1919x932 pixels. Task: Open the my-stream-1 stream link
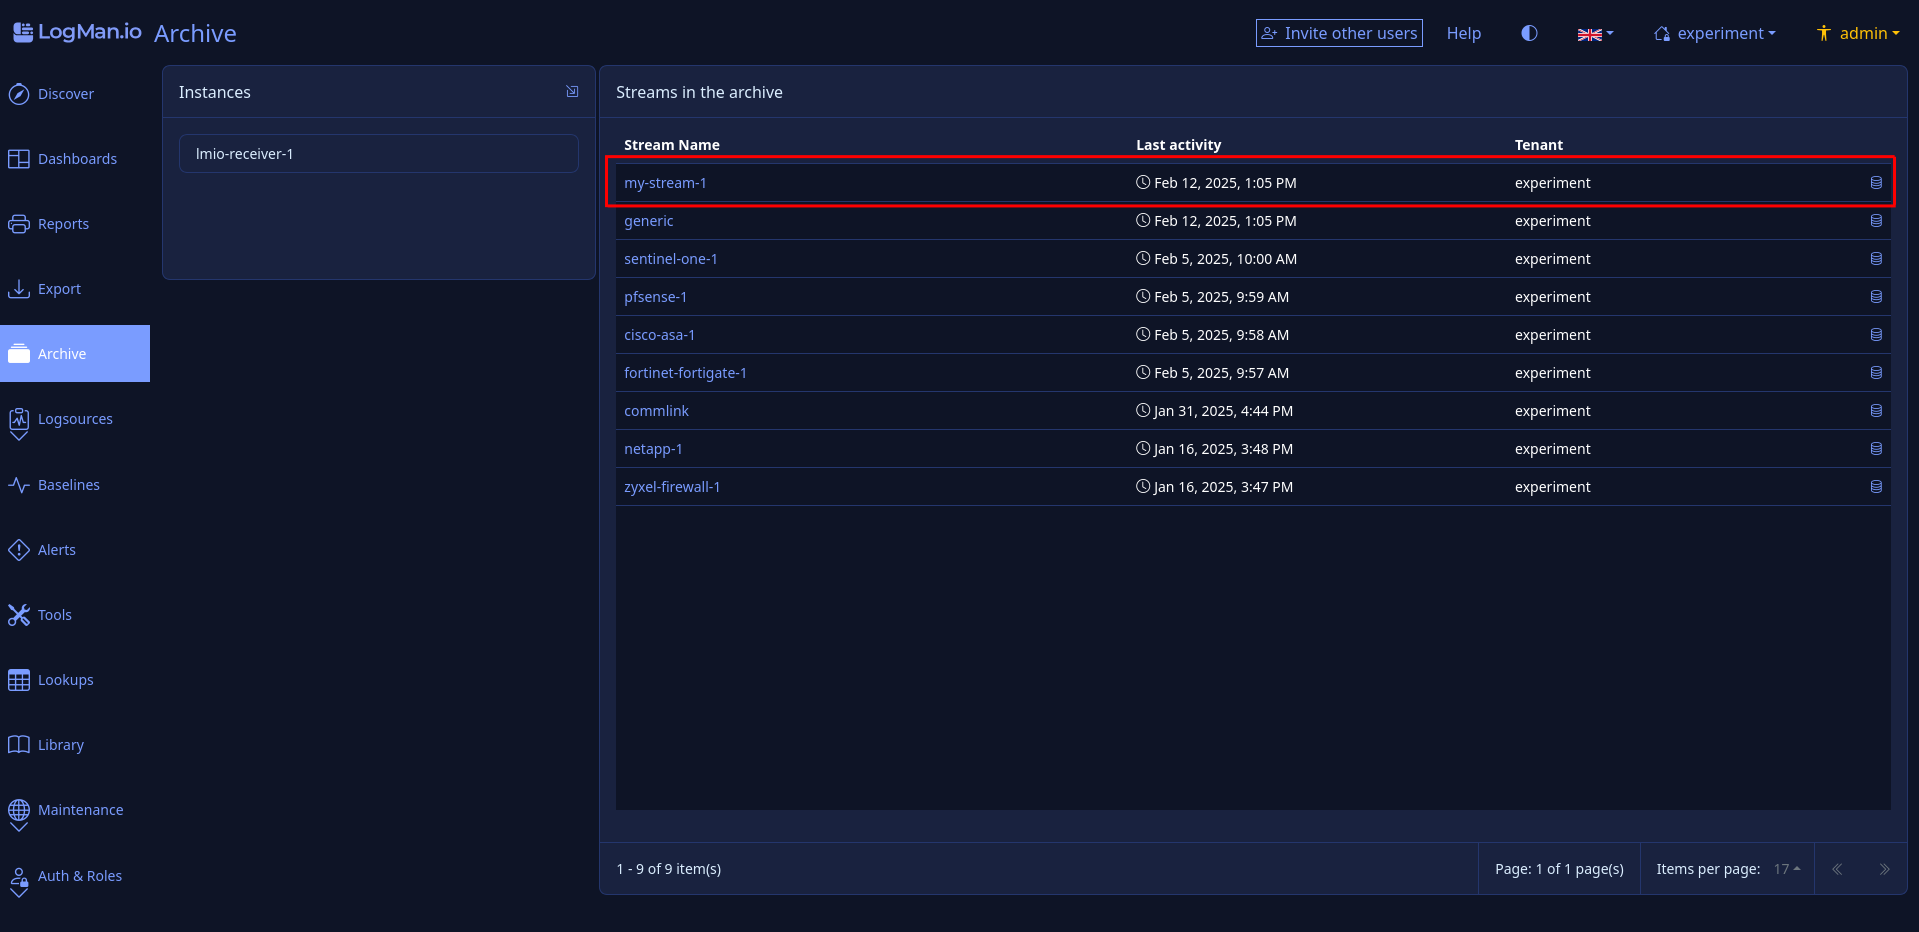(665, 183)
